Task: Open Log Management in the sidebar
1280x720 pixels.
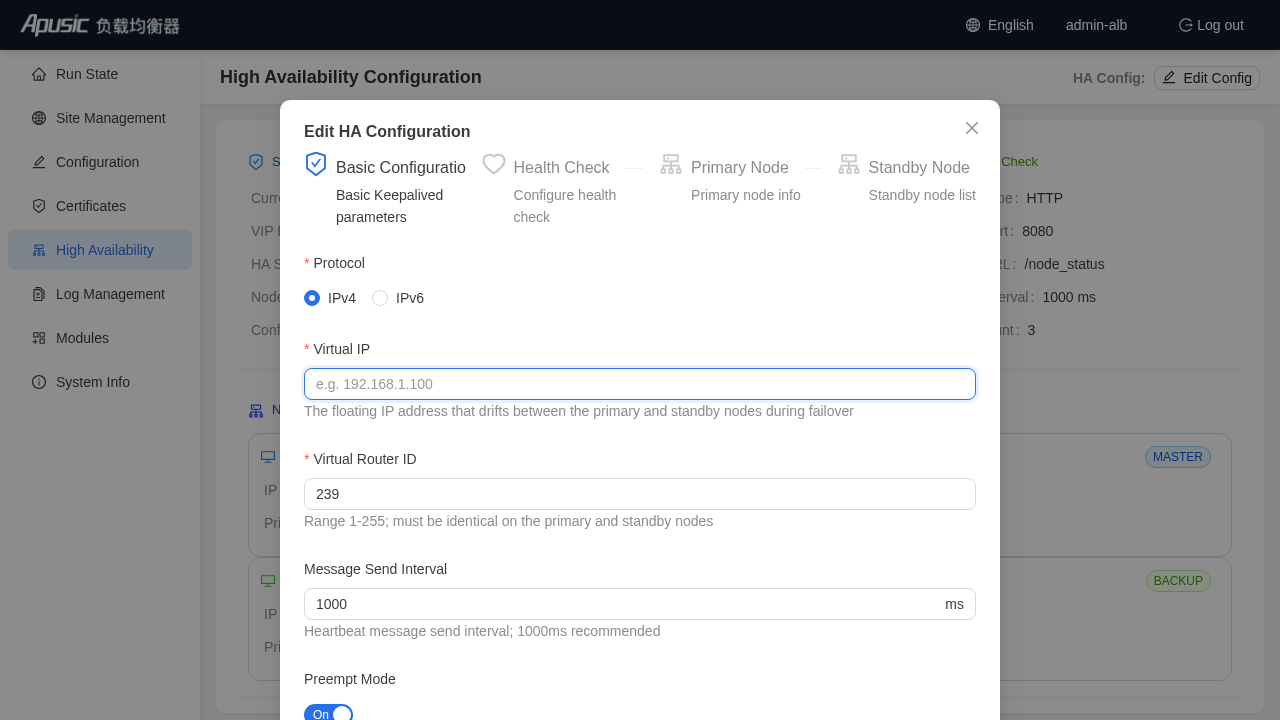Action: point(100,294)
